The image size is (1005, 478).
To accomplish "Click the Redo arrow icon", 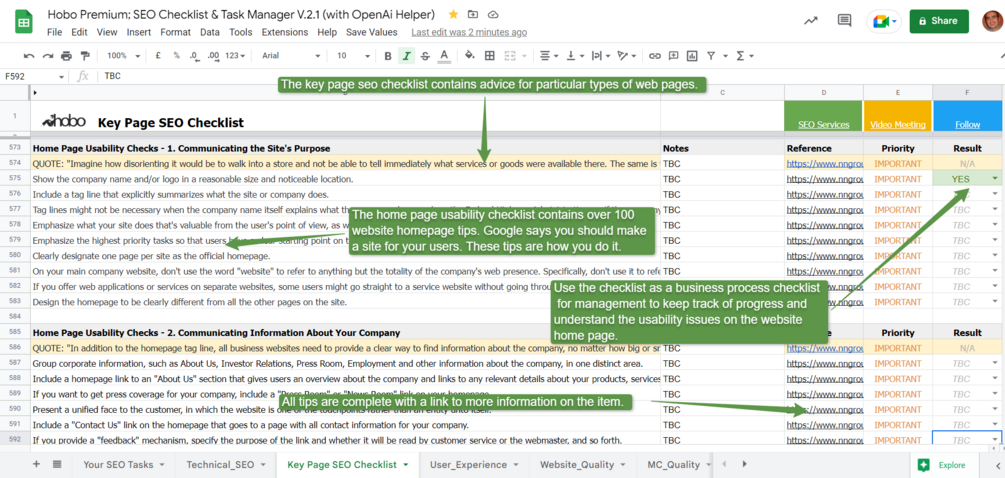I will tap(47, 56).
